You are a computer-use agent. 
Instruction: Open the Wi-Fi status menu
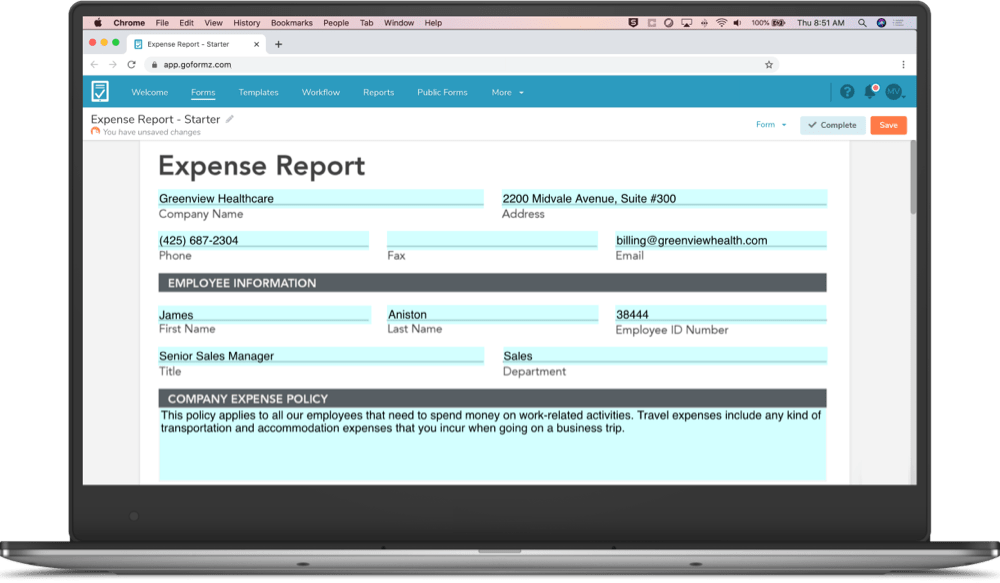tap(722, 22)
